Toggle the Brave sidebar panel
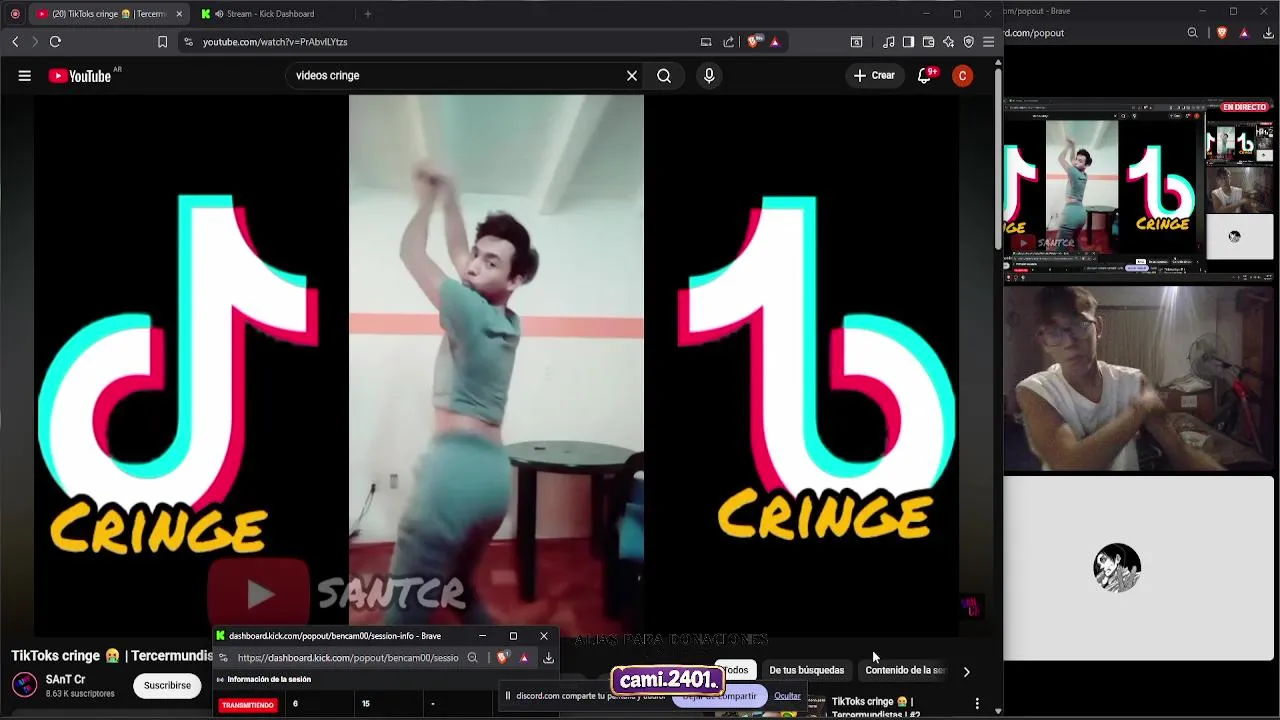Viewport: 1280px width, 720px height. 908,42
